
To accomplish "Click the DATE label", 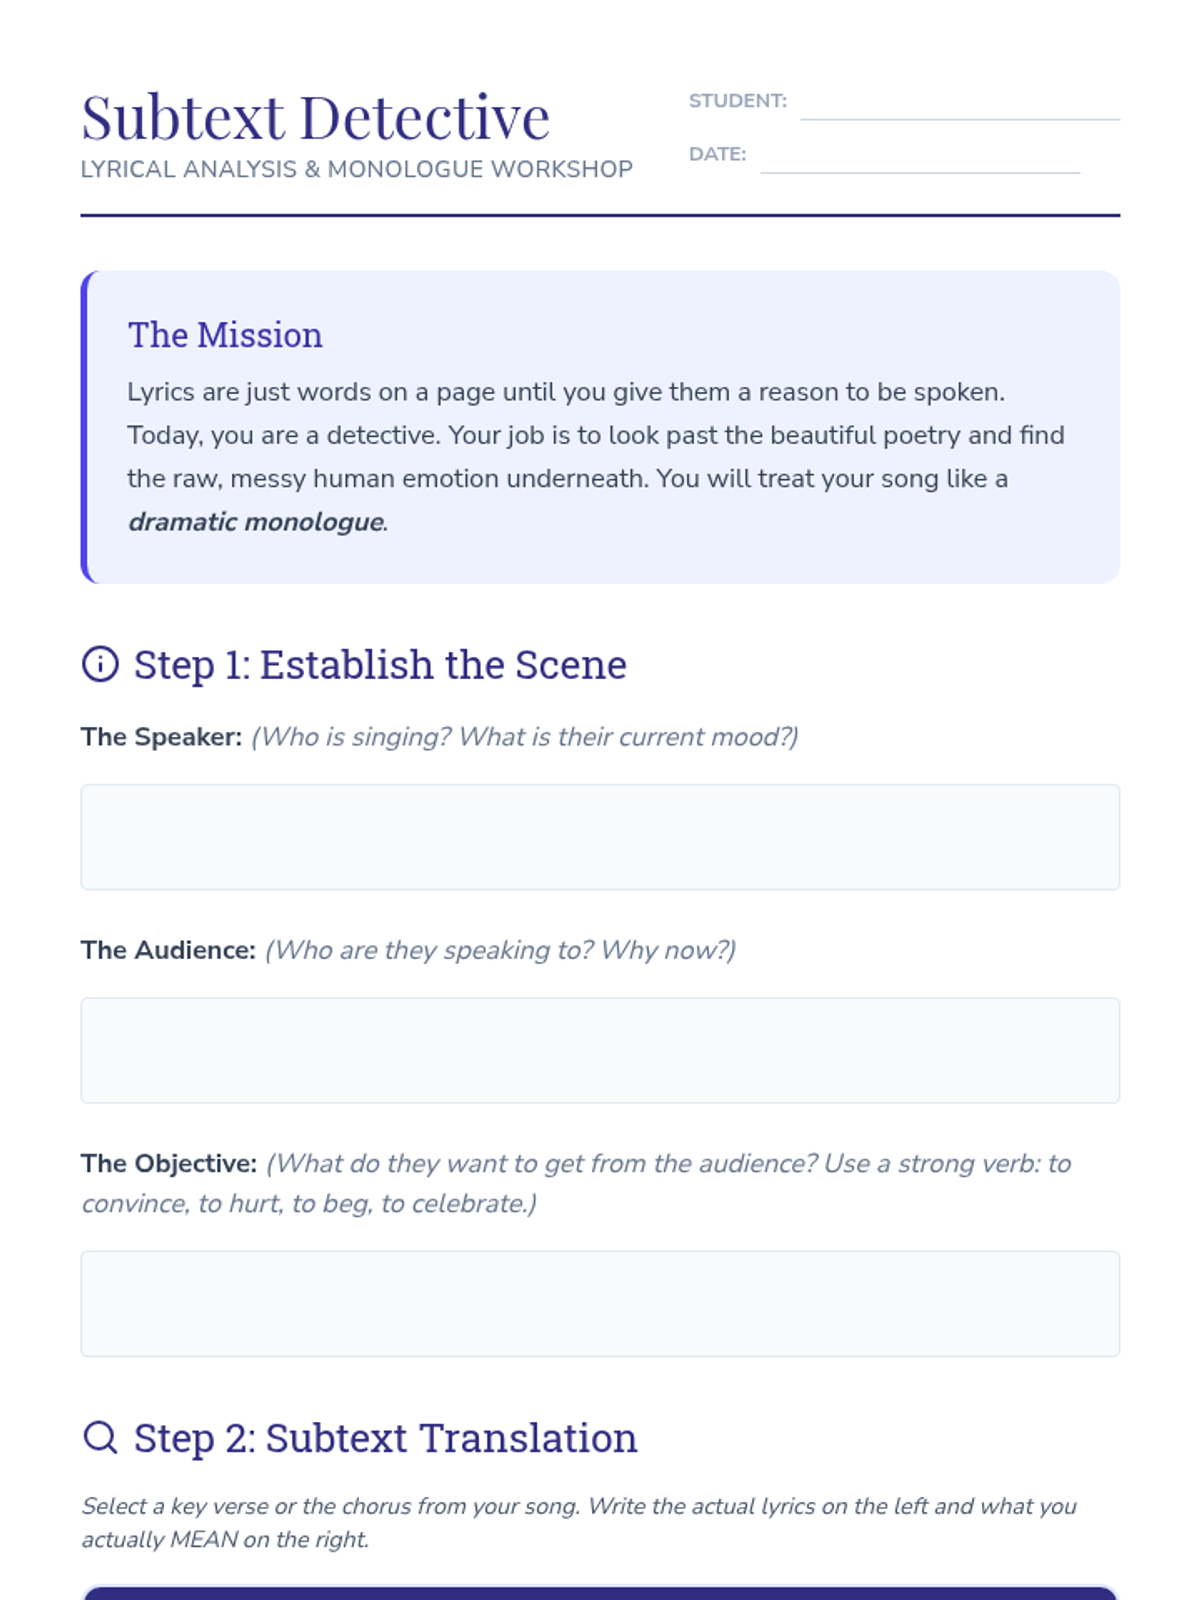I will [x=717, y=154].
